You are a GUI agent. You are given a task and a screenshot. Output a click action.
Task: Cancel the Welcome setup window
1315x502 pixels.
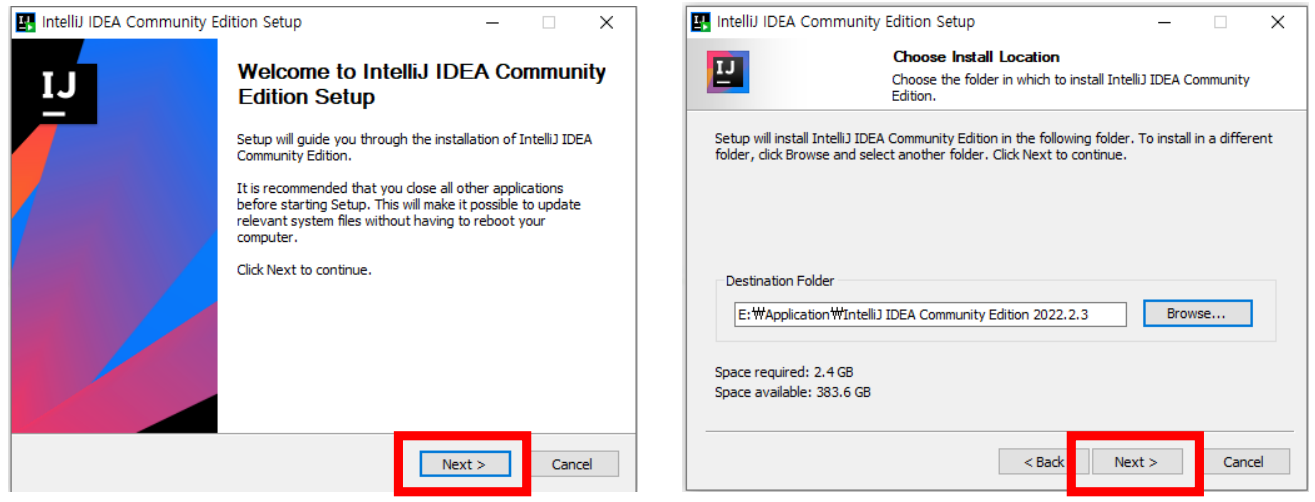tap(572, 464)
